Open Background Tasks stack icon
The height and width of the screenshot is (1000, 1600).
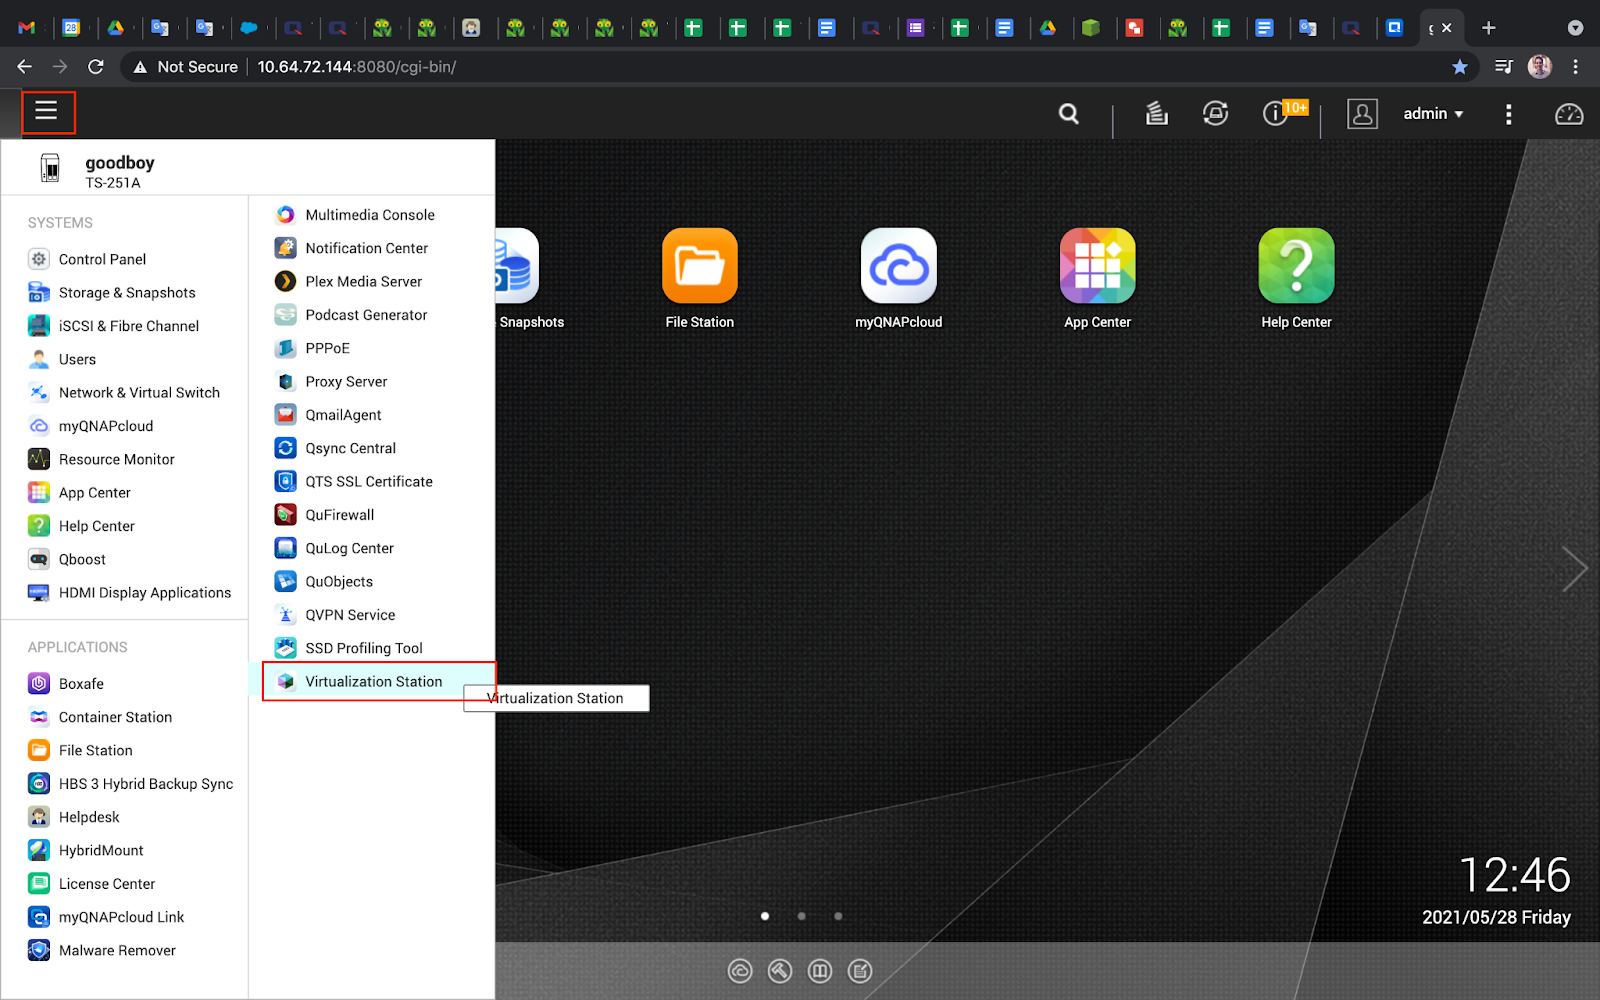pos(1157,113)
